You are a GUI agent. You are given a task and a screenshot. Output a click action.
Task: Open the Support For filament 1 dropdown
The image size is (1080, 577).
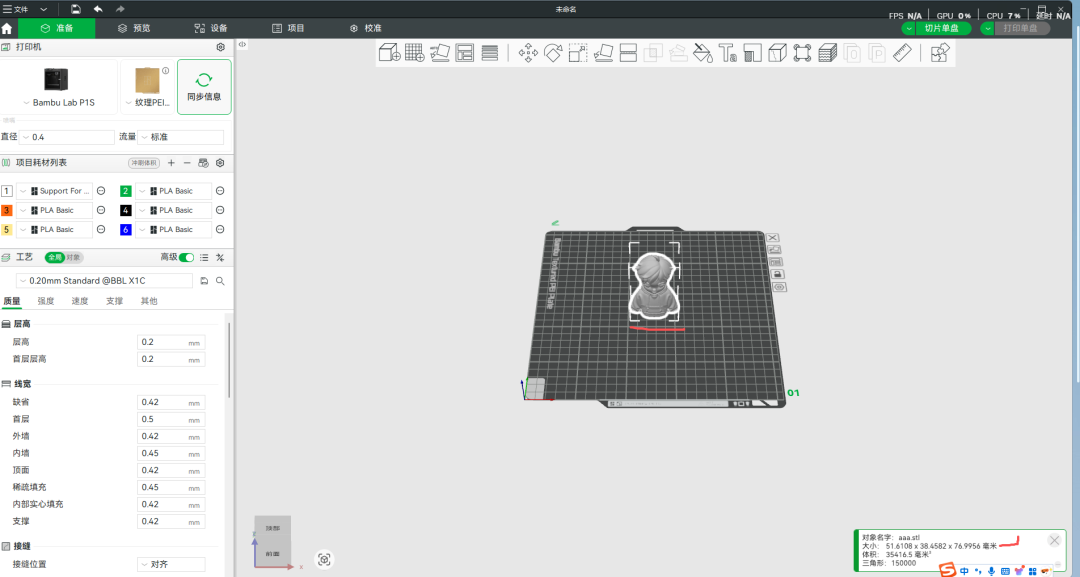[54, 191]
